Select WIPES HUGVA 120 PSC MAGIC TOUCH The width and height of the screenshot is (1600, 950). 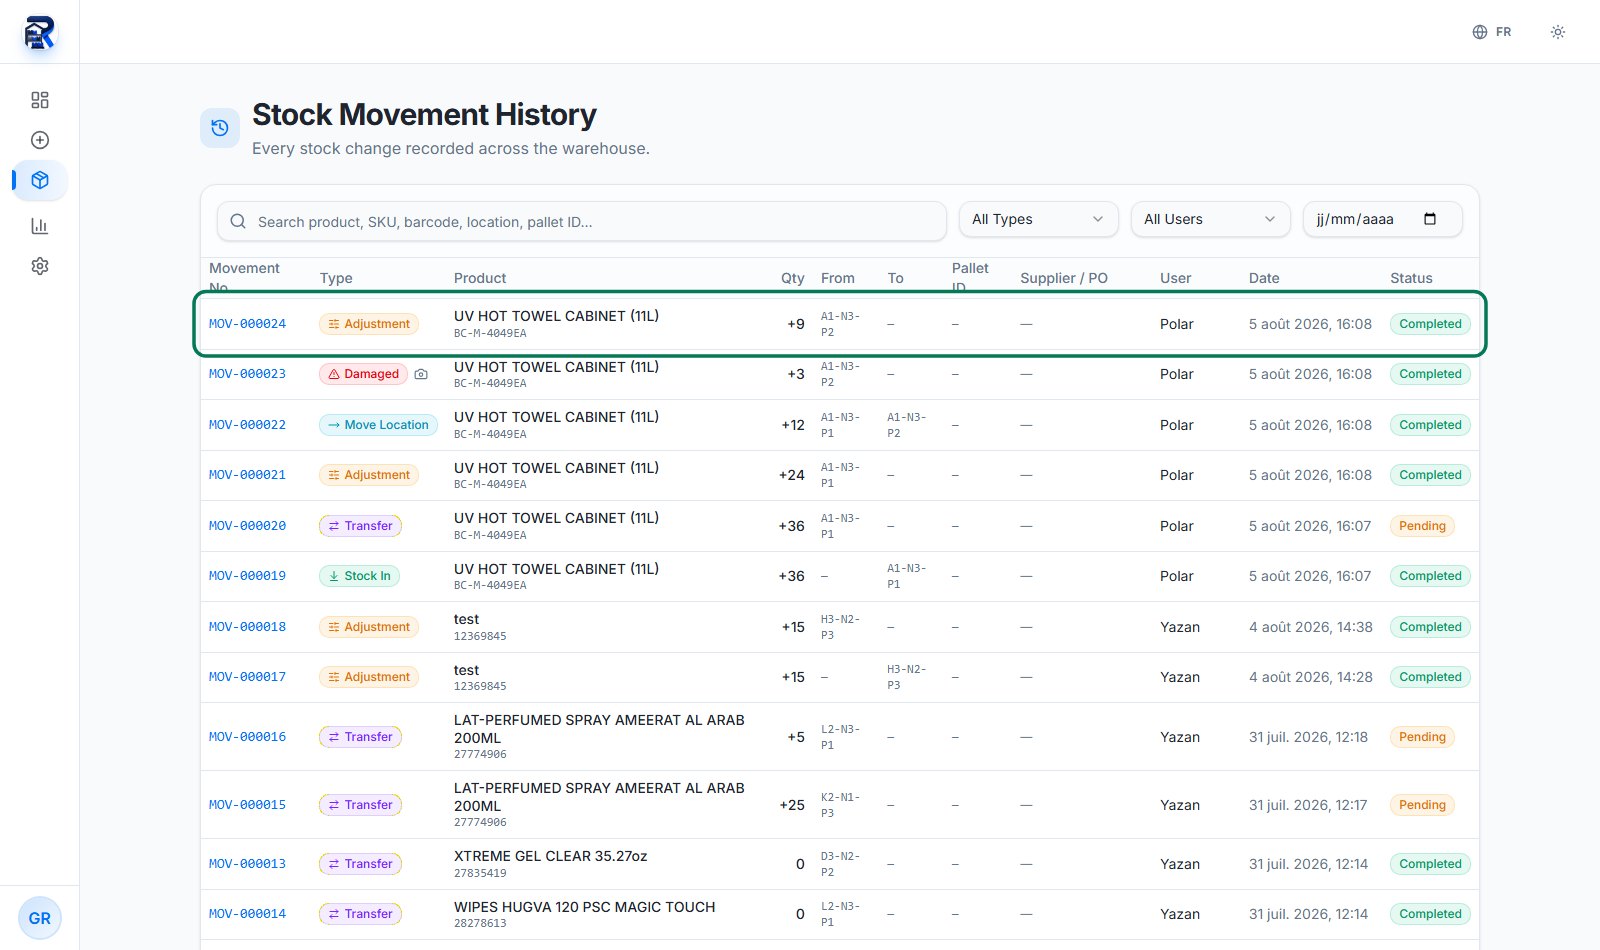(584, 907)
